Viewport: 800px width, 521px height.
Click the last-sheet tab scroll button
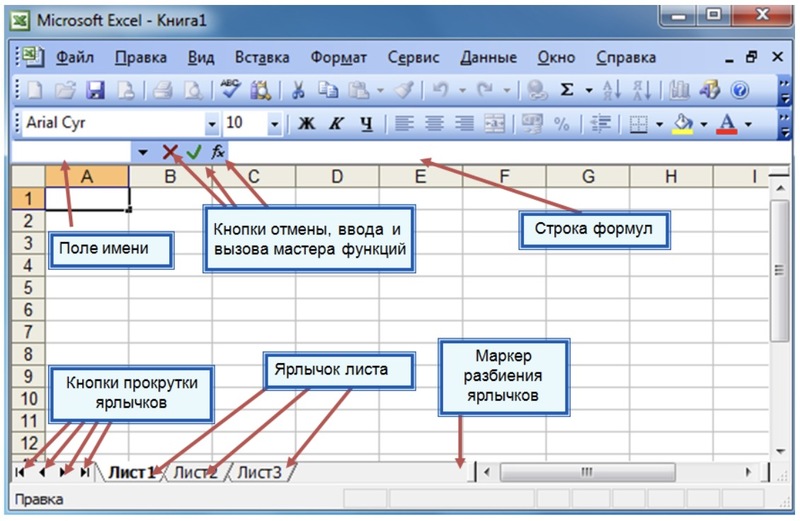pyautogui.click(x=85, y=473)
